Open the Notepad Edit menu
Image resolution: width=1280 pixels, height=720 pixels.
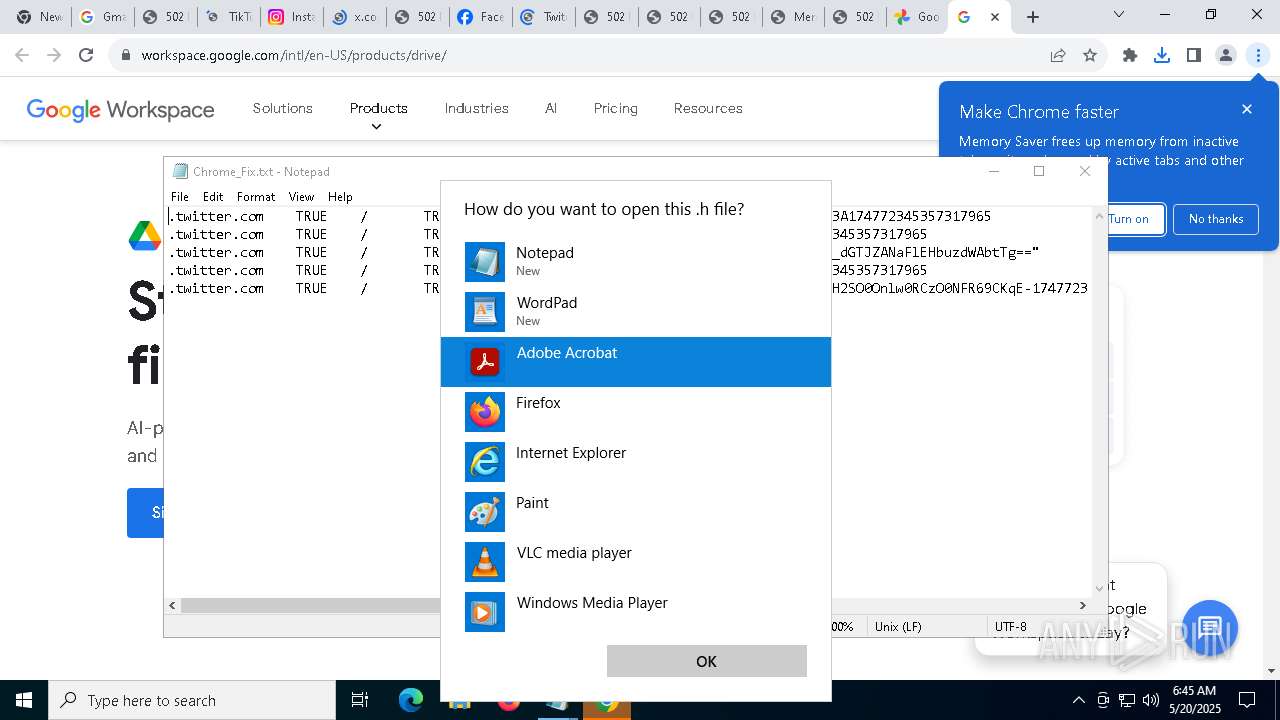[x=213, y=197]
